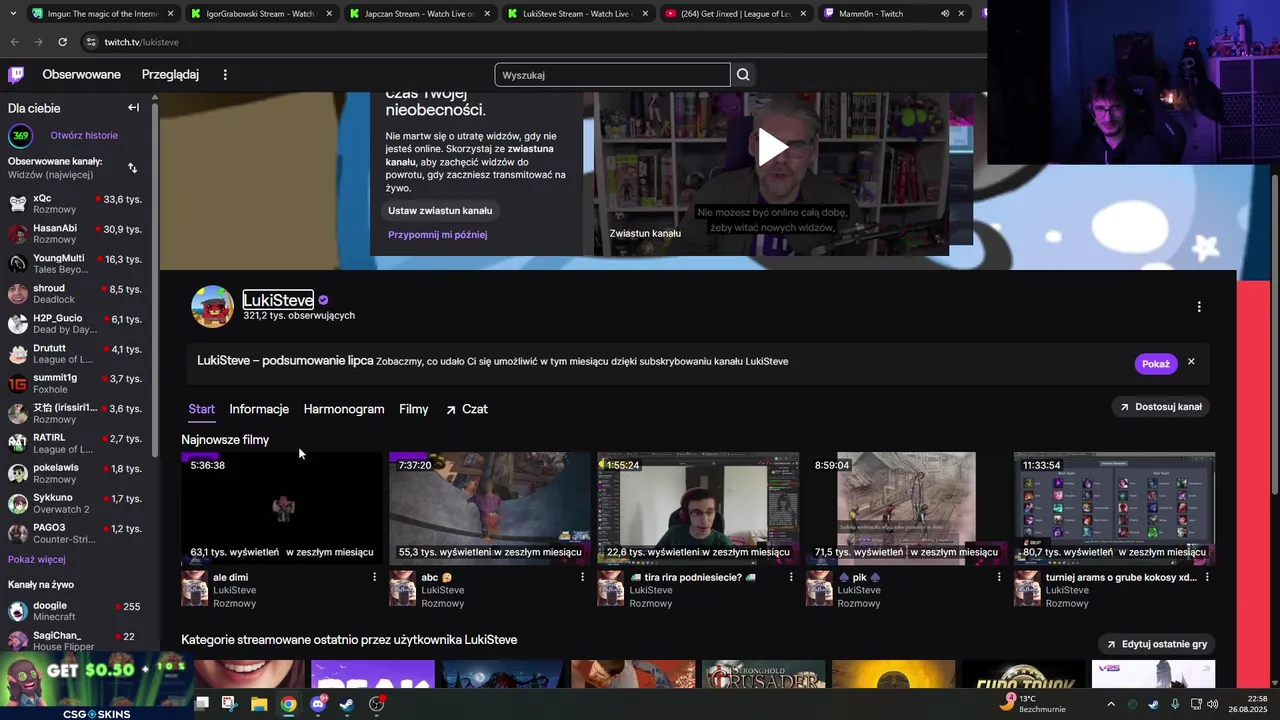Open the Obserwowane navigation link
The height and width of the screenshot is (720, 1280).
[x=81, y=75]
